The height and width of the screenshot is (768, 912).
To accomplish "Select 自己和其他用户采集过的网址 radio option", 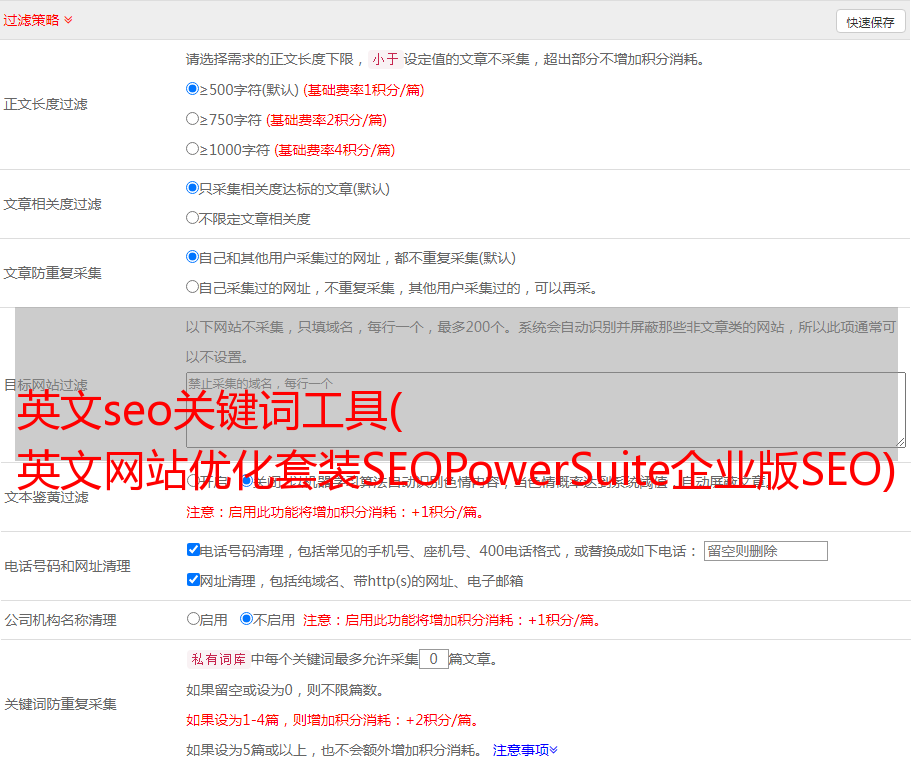I will coord(192,257).
